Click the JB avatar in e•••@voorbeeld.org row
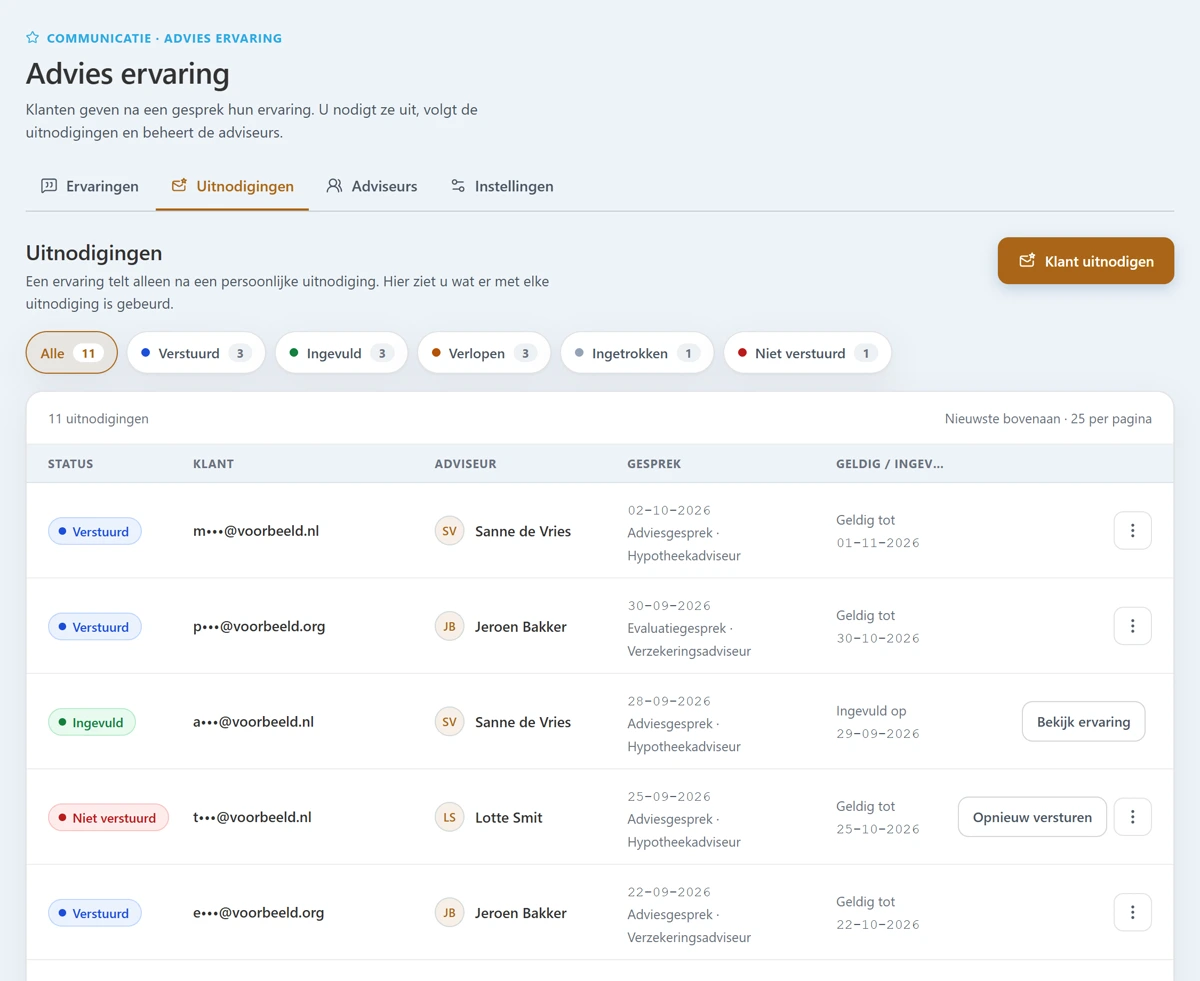Viewport: 1200px width, 981px height. pos(450,913)
